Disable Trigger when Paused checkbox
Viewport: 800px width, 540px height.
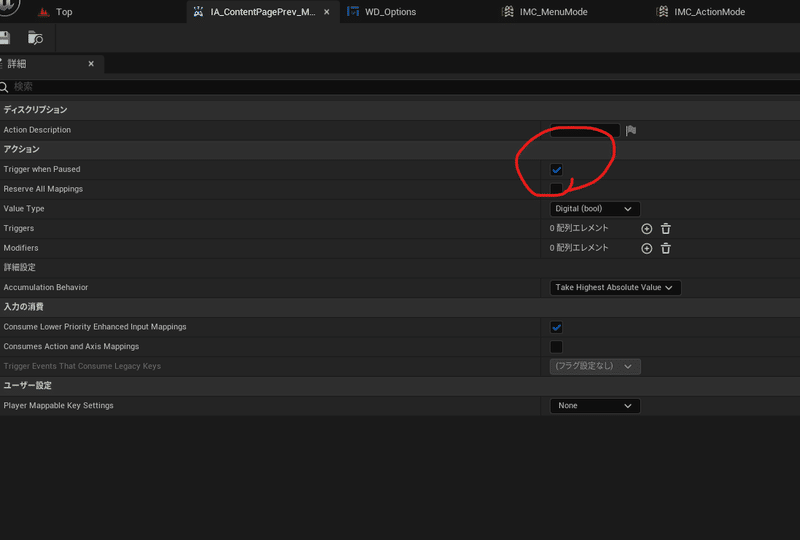click(x=556, y=169)
